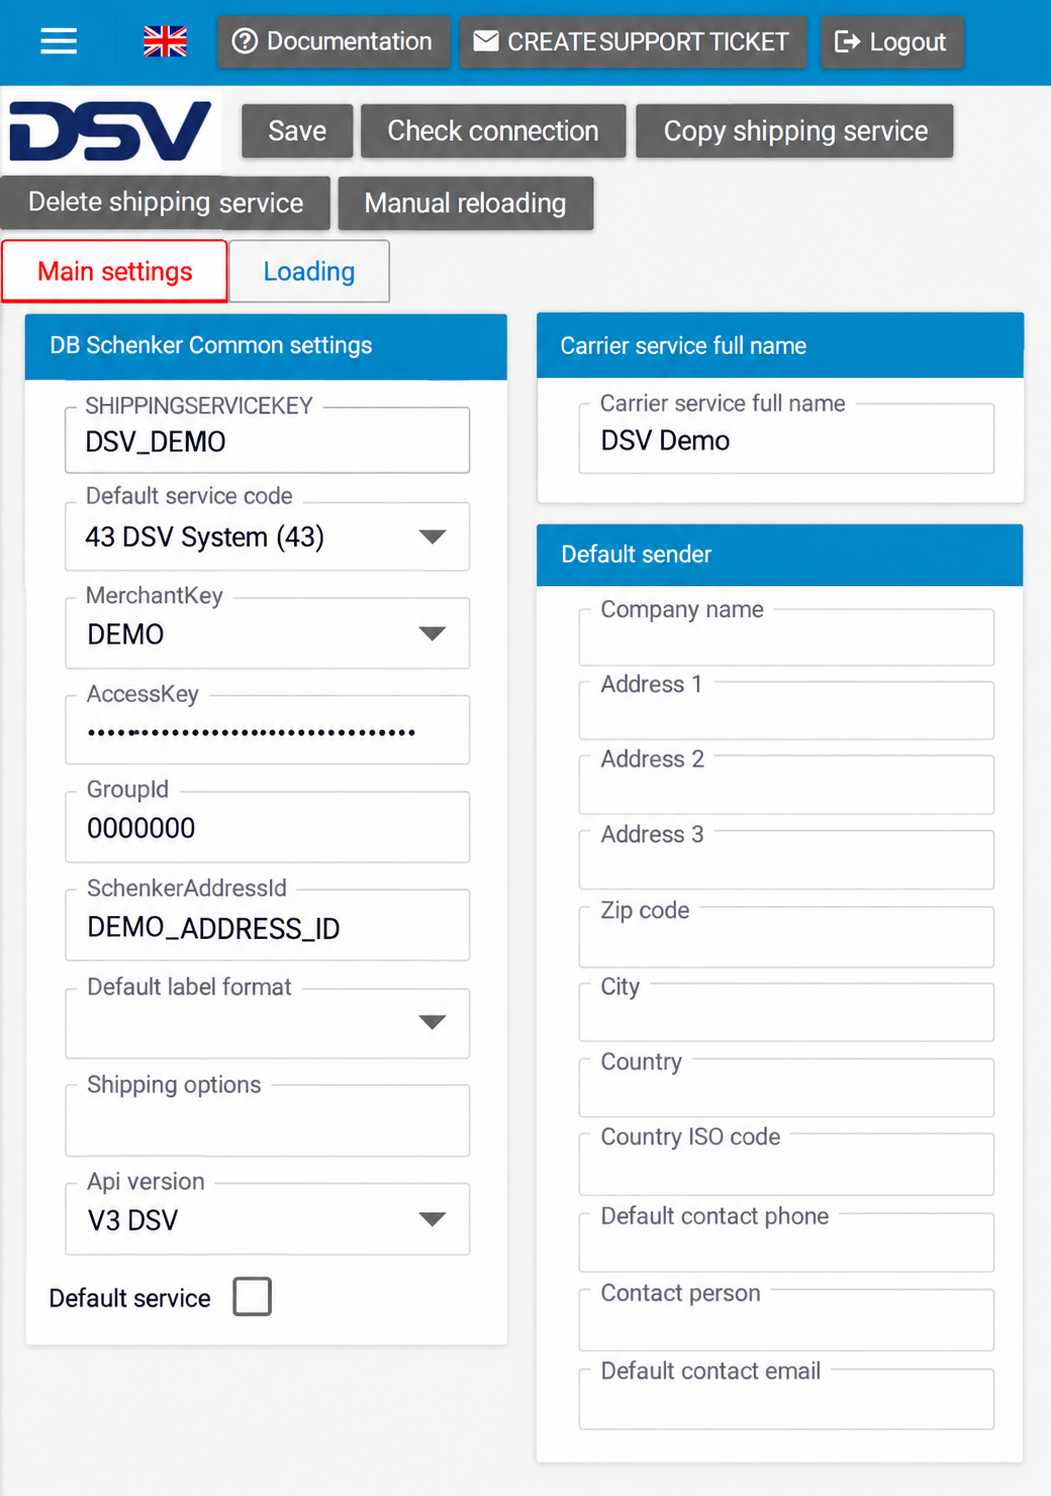Open the Documentation page

click(x=334, y=41)
